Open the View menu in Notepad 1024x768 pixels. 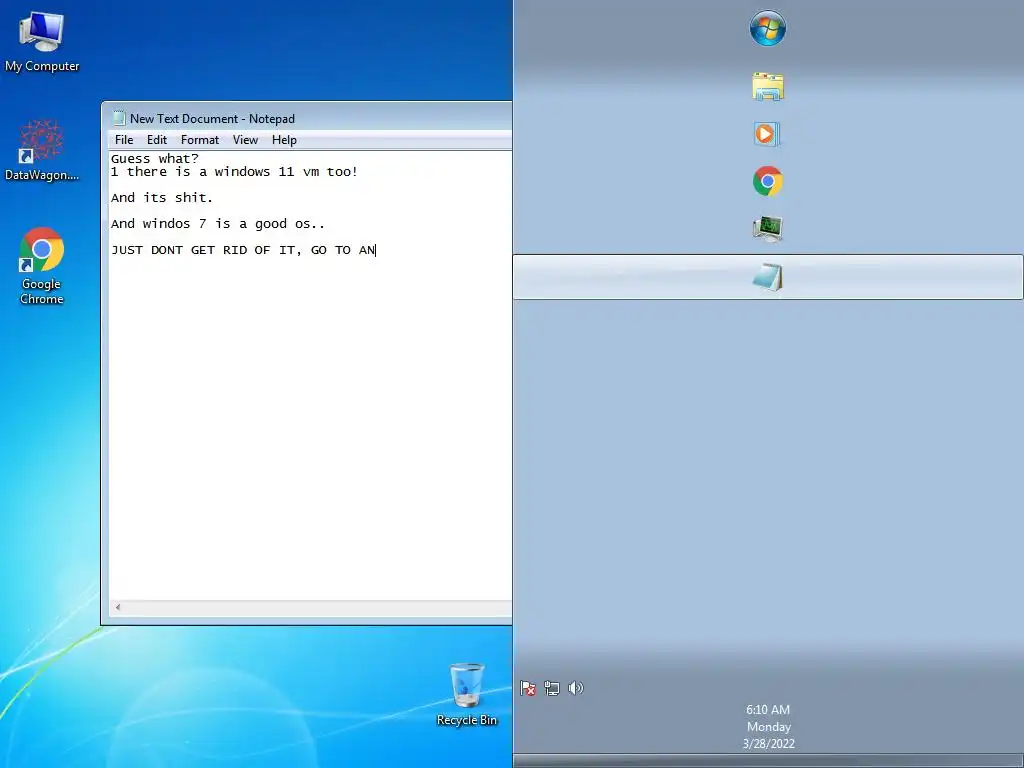click(246, 140)
